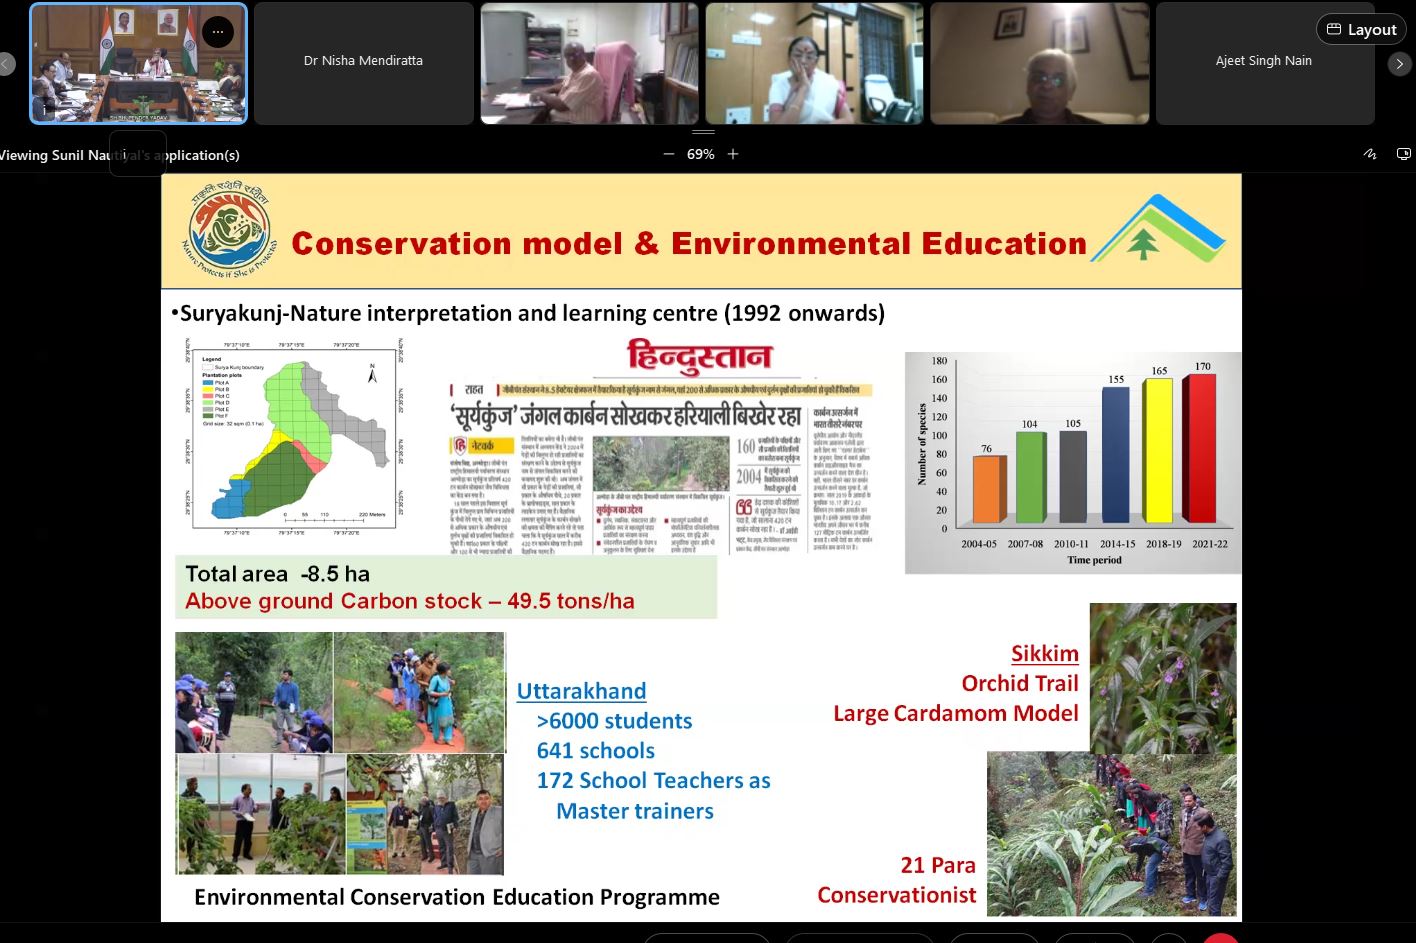The height and width of the screenshot is (943, 1416).
Task: Click the divider handle below participant strip
Action: coord(704,131)
